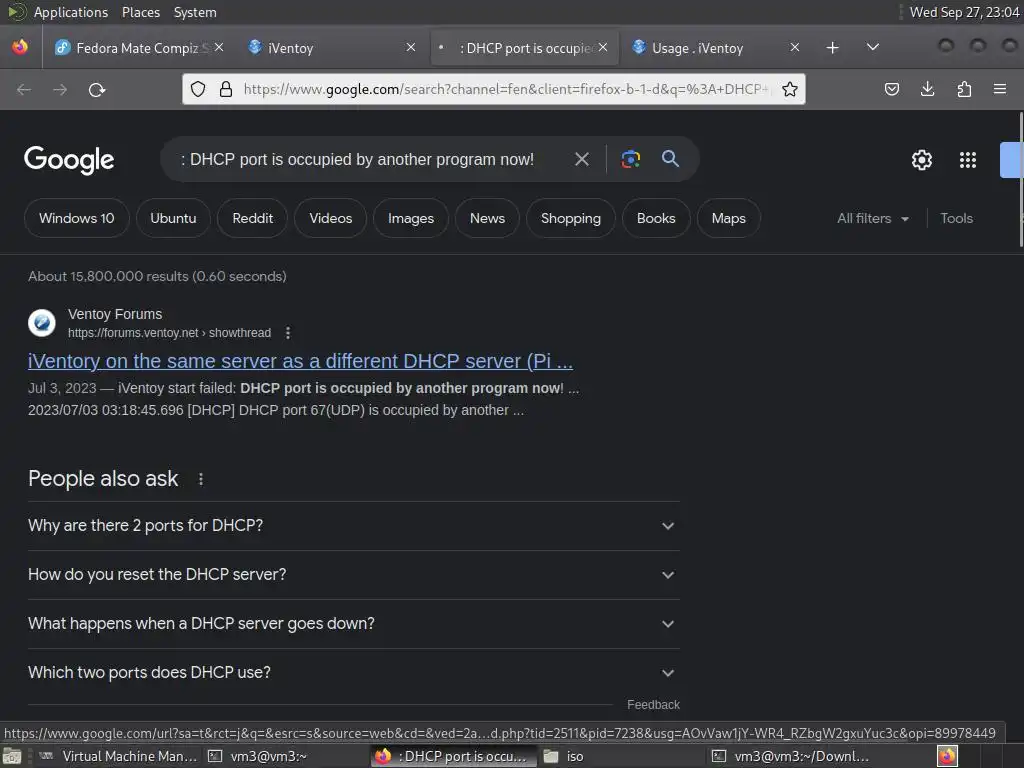
Task: Show Maps results
Action: [728, 218]
